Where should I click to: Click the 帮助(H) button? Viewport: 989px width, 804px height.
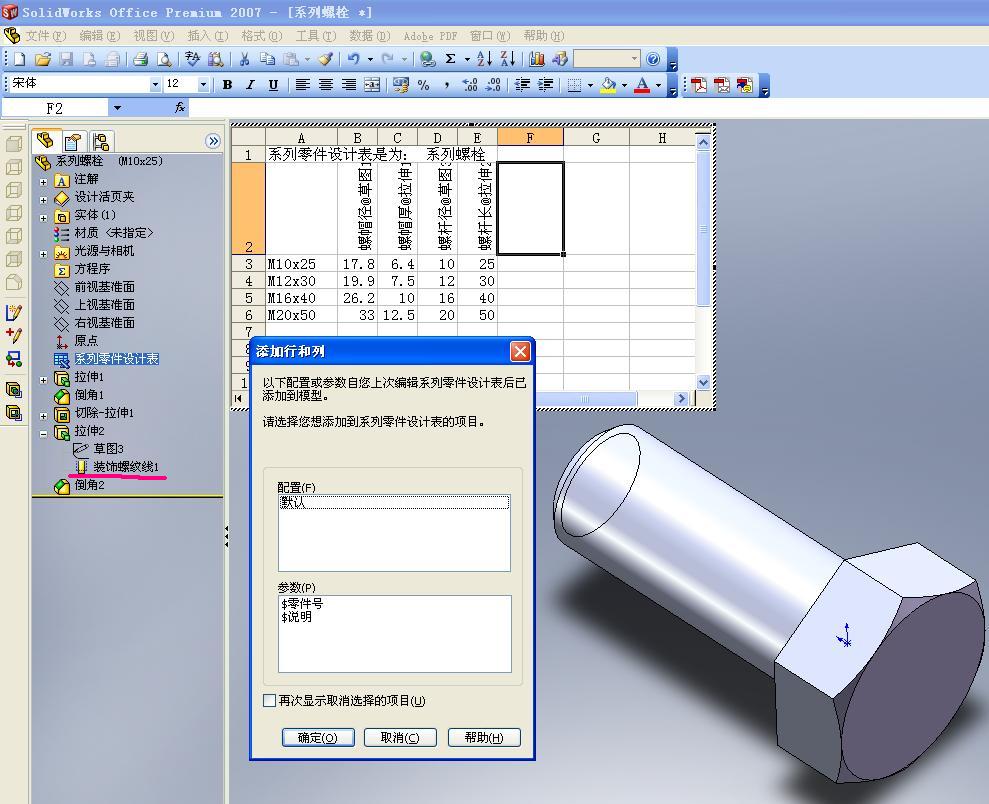pos(484,737)
